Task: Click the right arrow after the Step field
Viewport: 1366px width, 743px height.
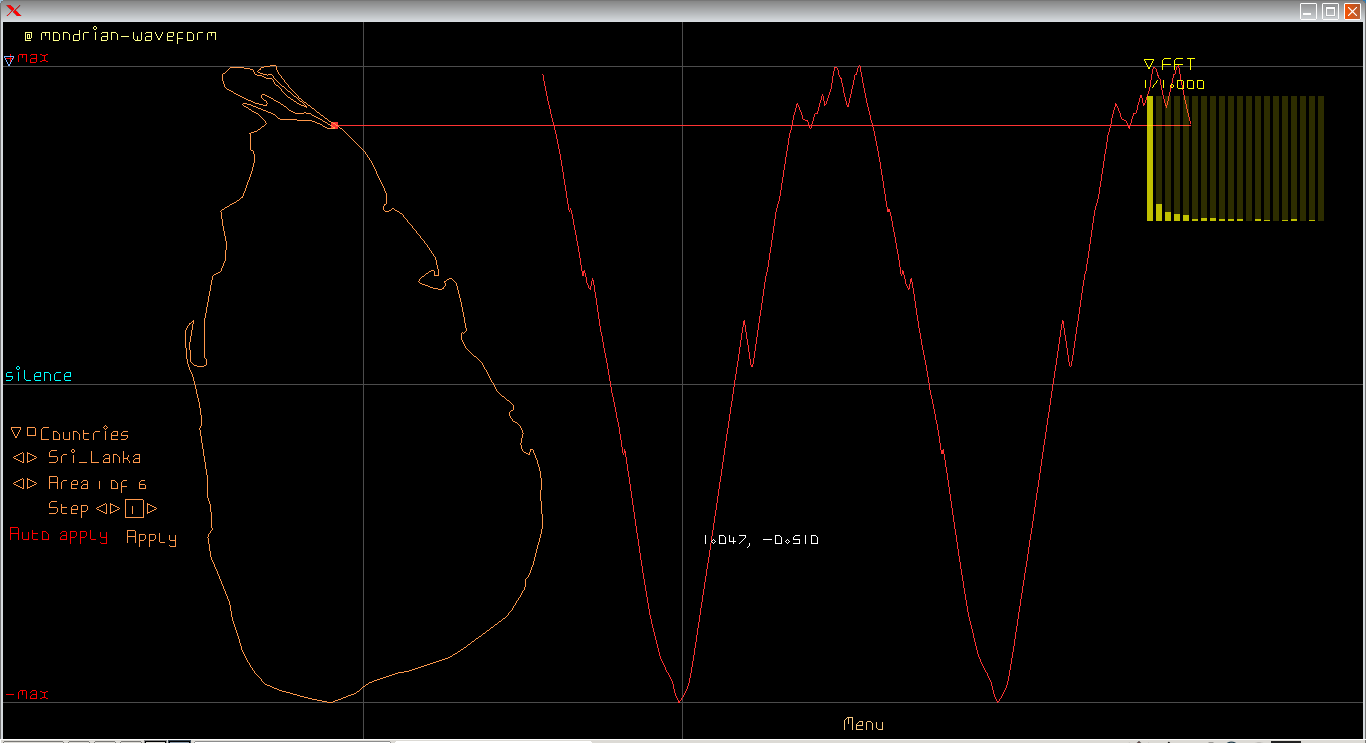Action: [x=152, y=508]
